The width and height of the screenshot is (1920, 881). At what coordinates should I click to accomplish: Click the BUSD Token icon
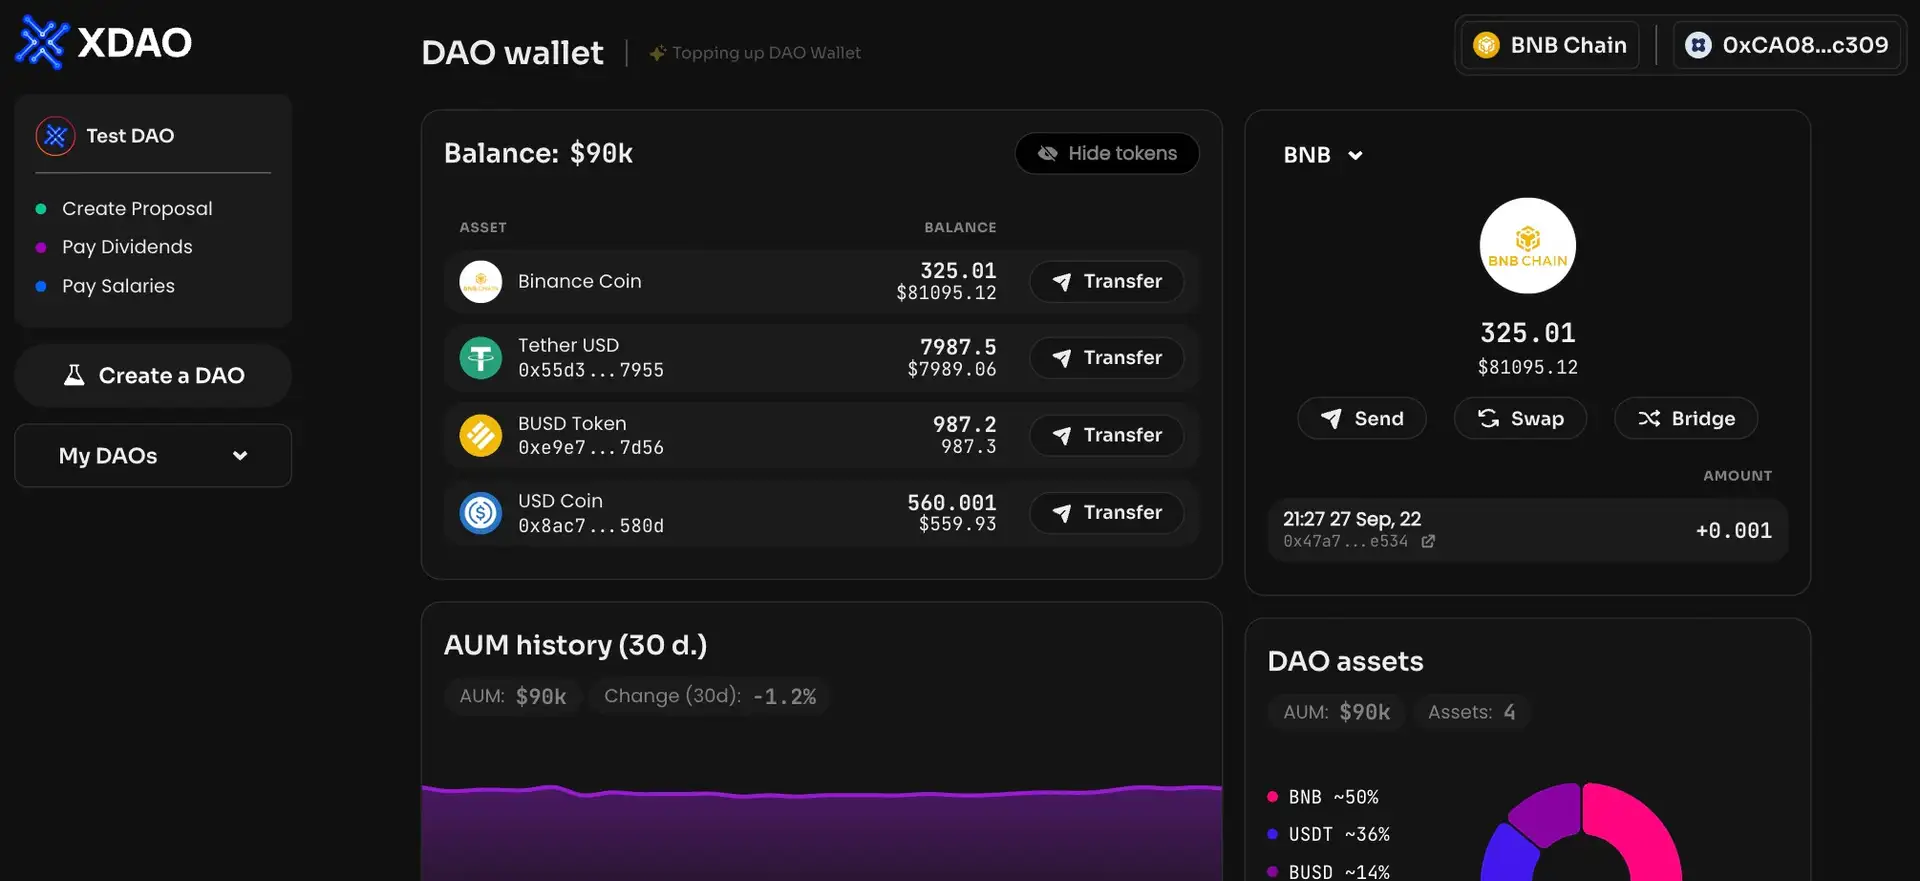[x=480, y=436]
